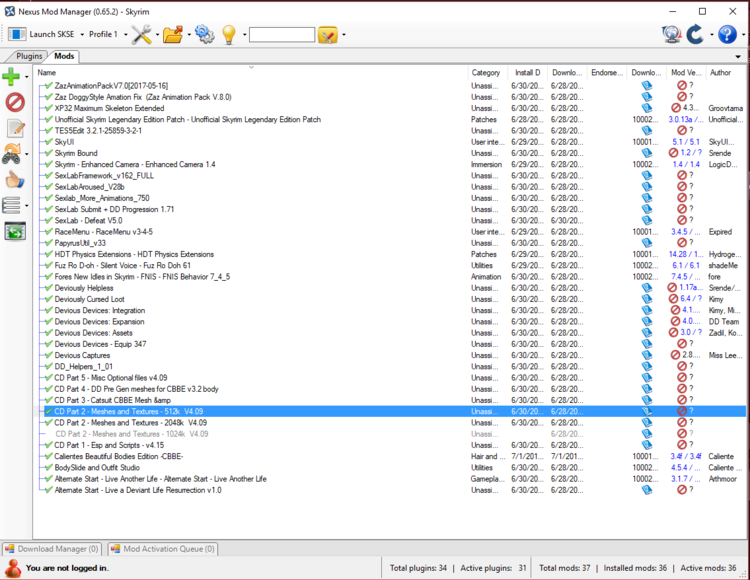Image resolution: width=750 pixels, height=580 pixels.
Task: Click the green export screen icon in sidebar
Action: 15,231
